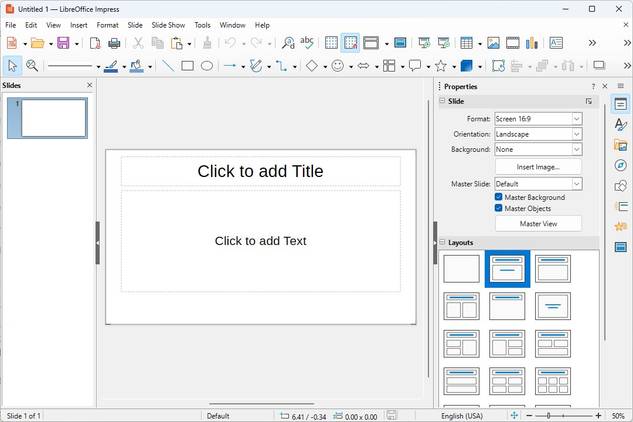Click the Fit Slide to Window icon
Screen dimensions: 633x422
coord(514,416)
